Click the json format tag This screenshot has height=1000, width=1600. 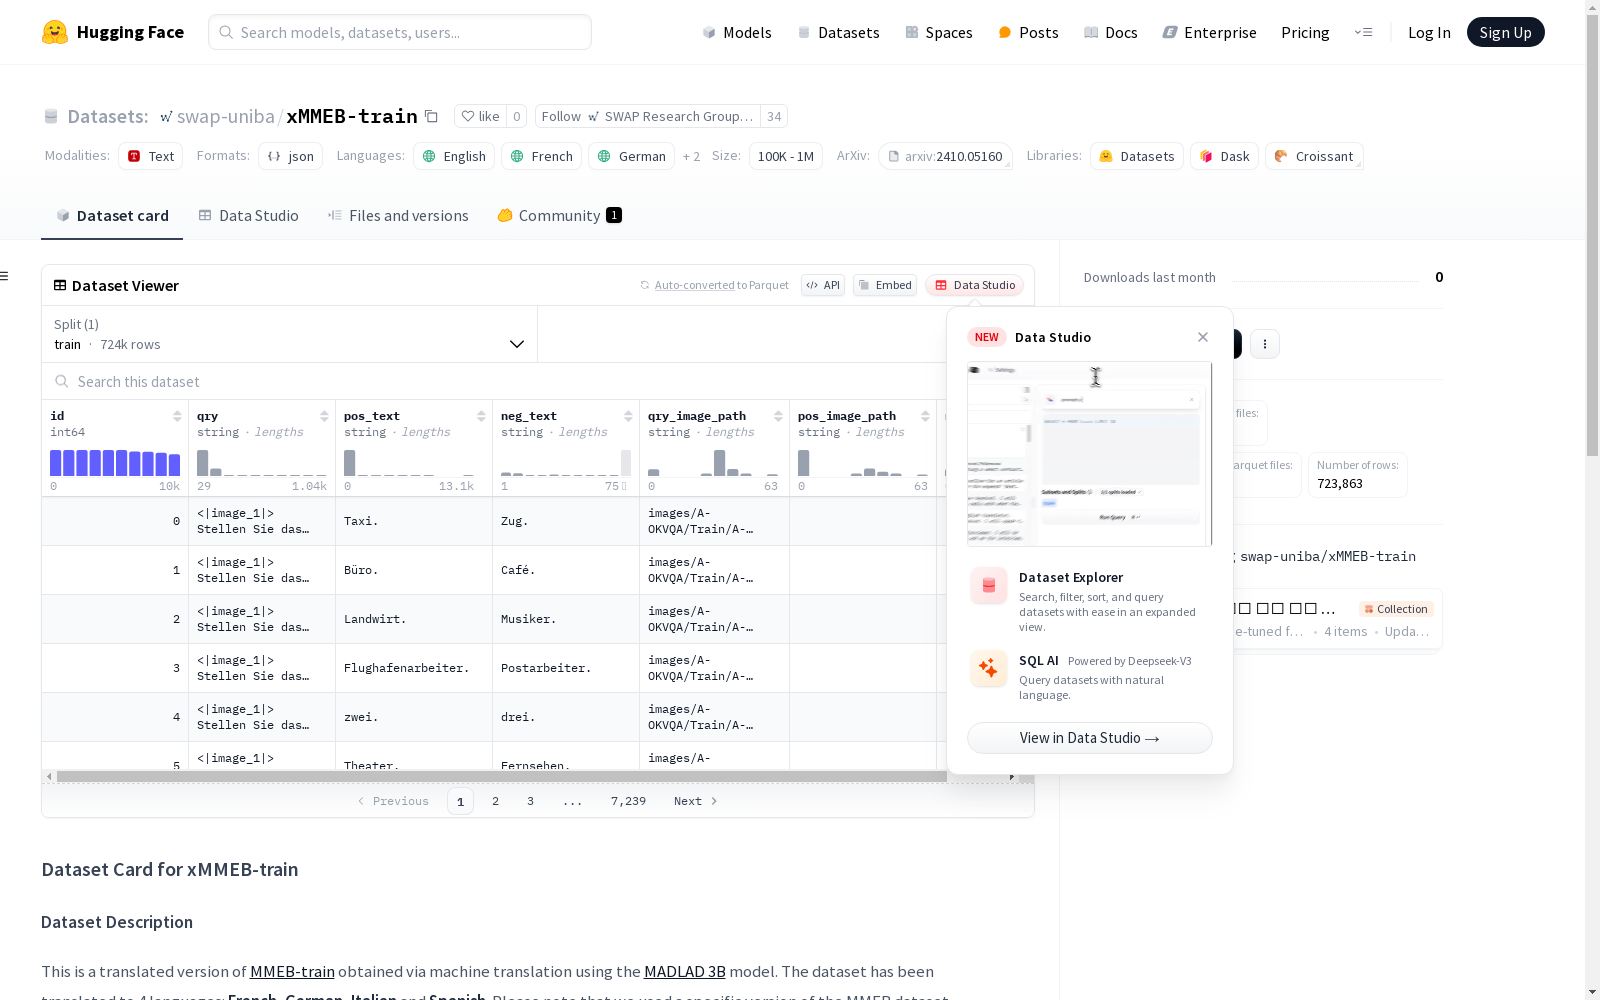click(291, 156)
